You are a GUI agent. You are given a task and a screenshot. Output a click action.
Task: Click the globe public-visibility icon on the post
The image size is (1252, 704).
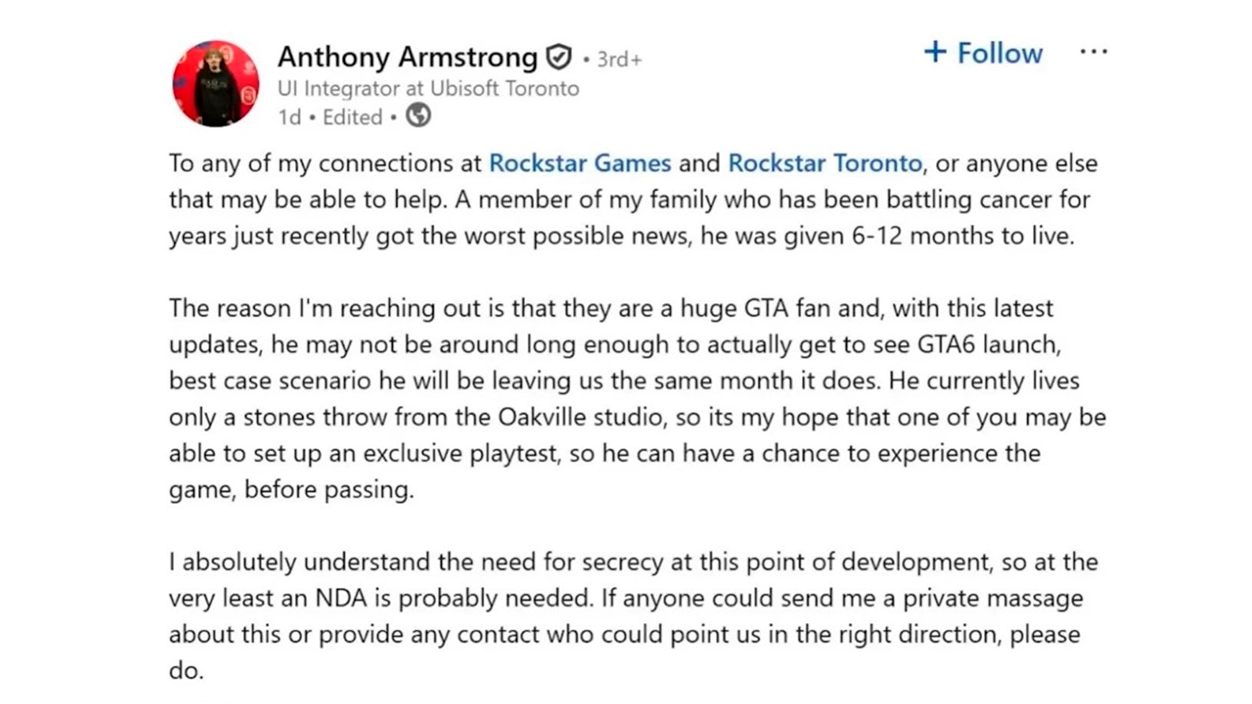[417, 116]
